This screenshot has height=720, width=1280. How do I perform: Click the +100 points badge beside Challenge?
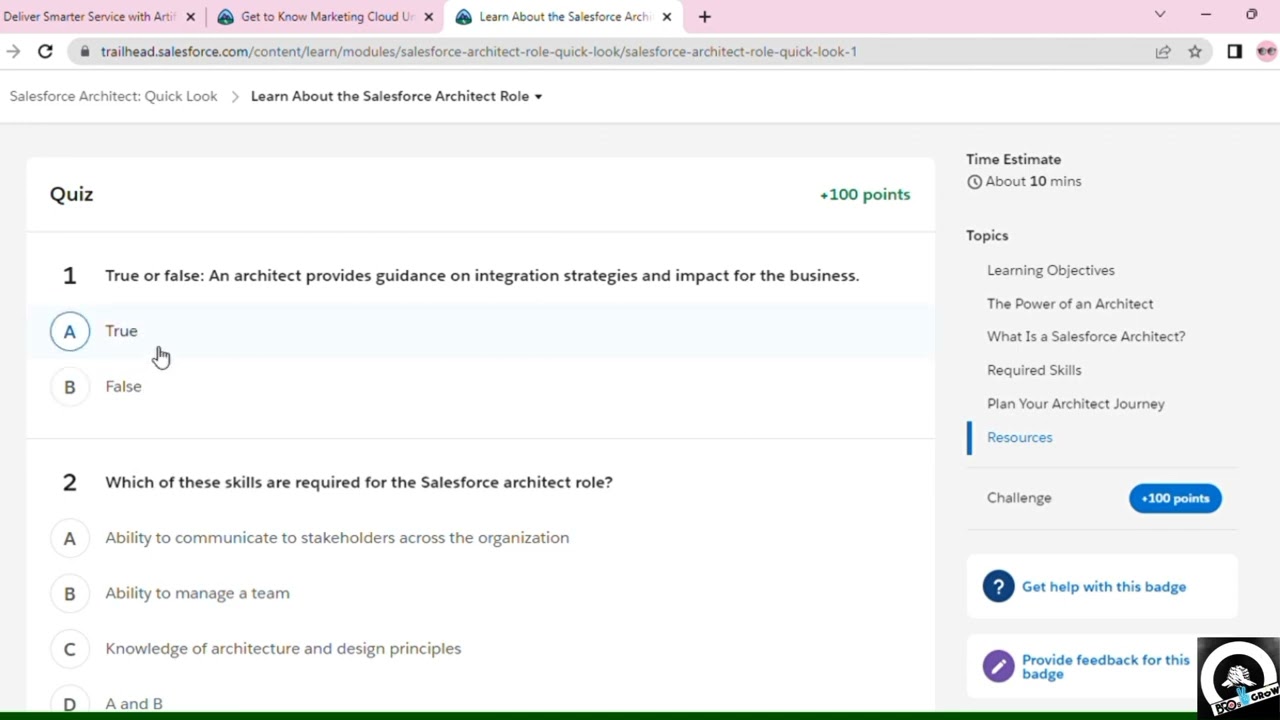(x=1175, y=498)
